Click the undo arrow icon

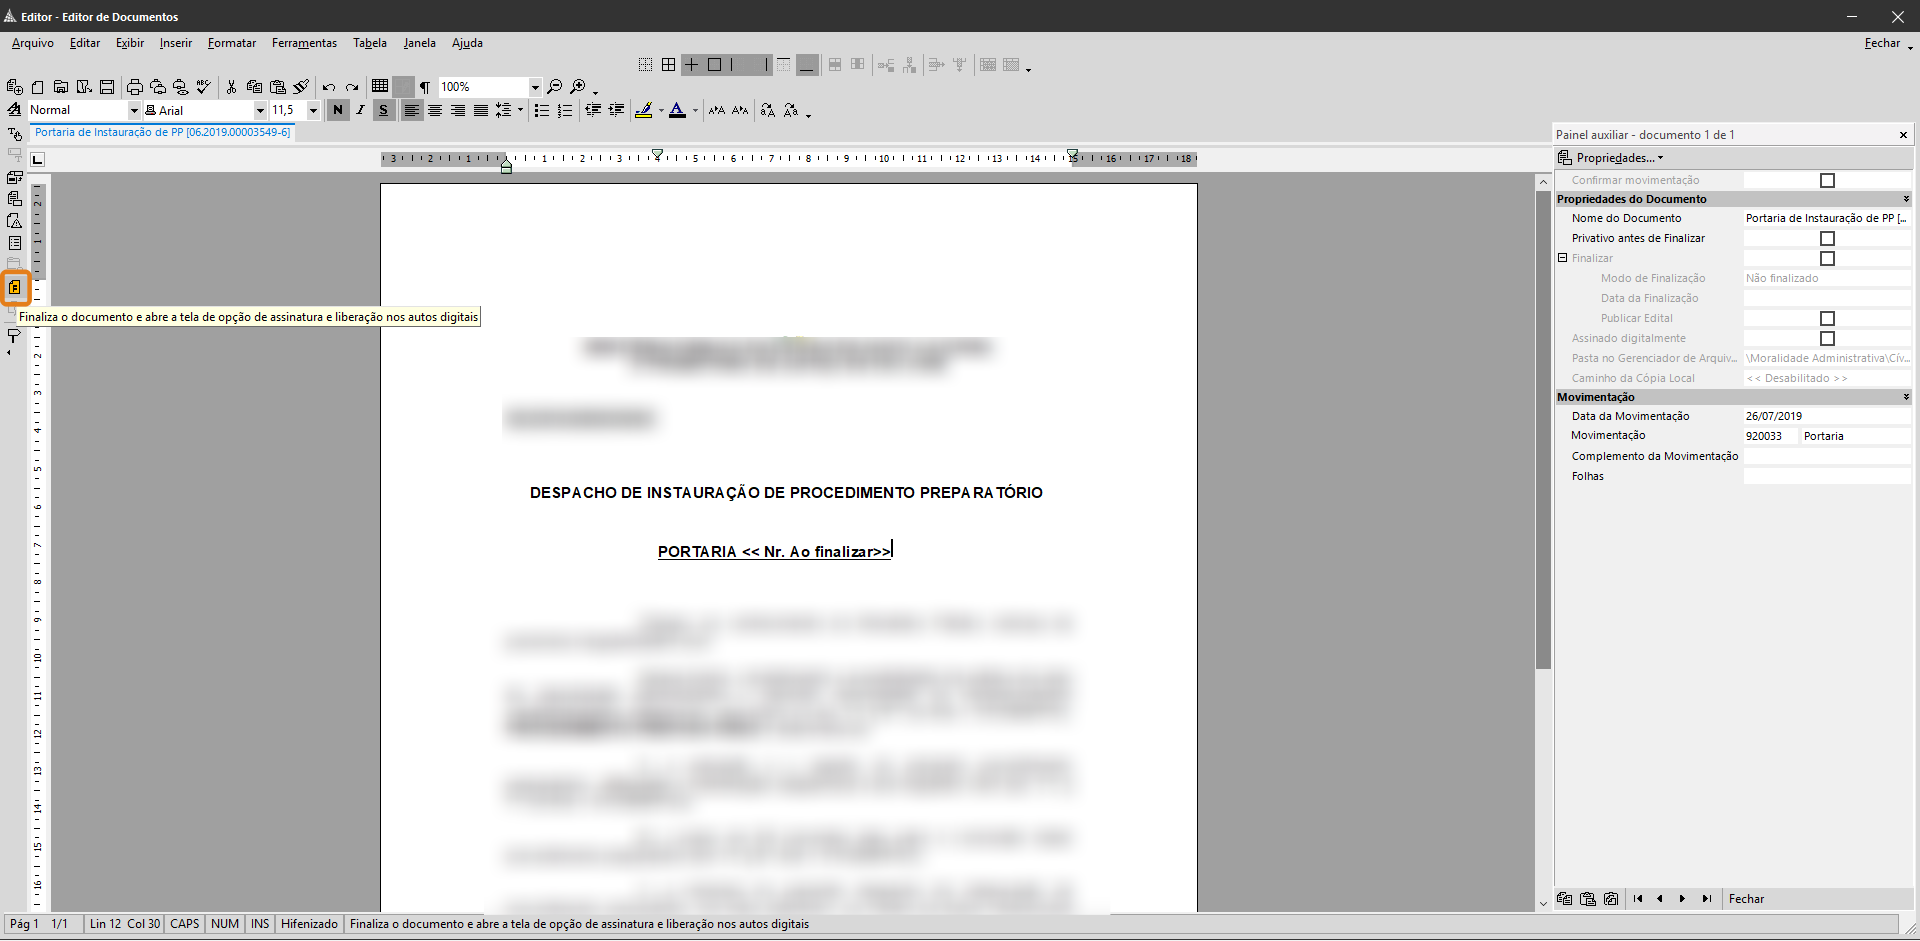click(x=329, y=86)
